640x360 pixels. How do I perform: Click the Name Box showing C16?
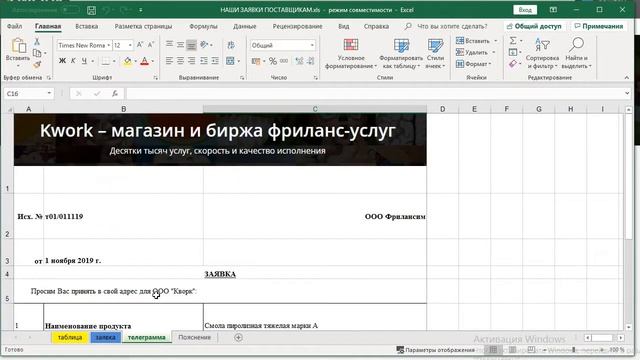tap(29, 93)
